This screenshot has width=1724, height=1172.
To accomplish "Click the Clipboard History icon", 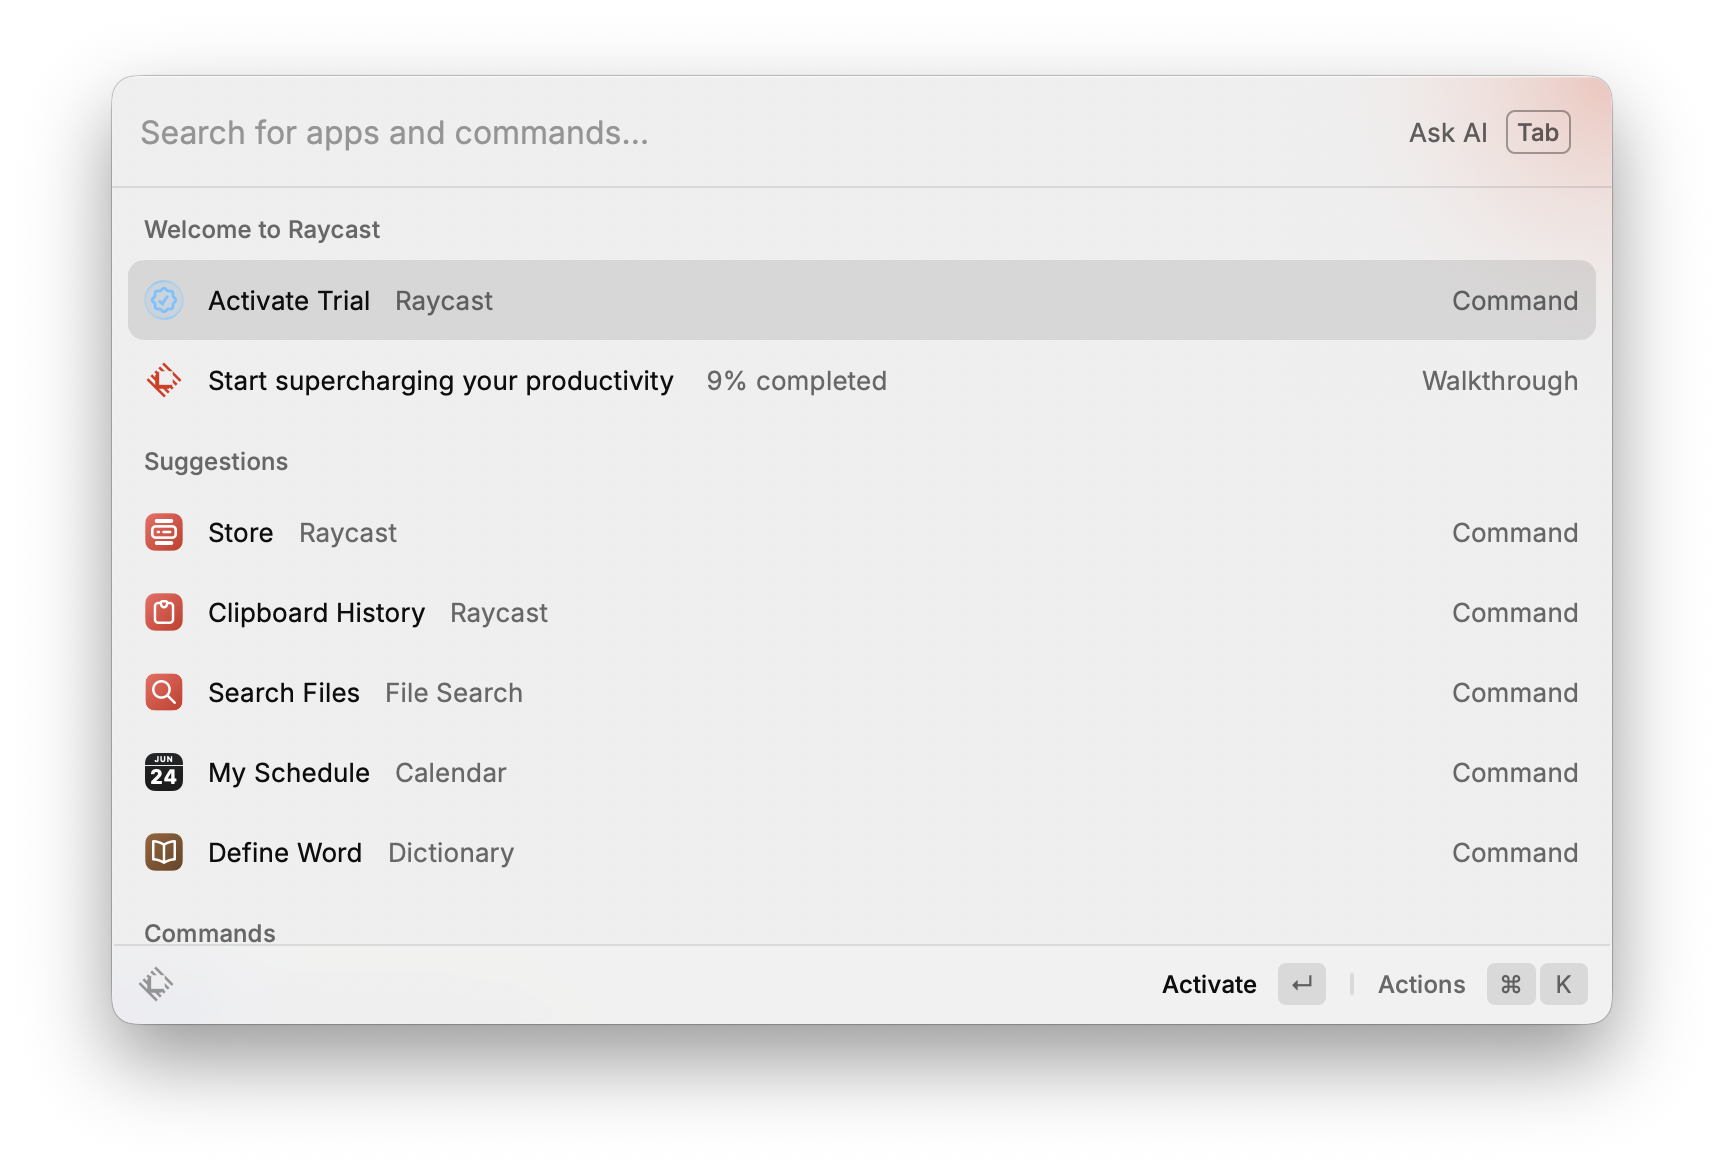I will click(164, 612).
